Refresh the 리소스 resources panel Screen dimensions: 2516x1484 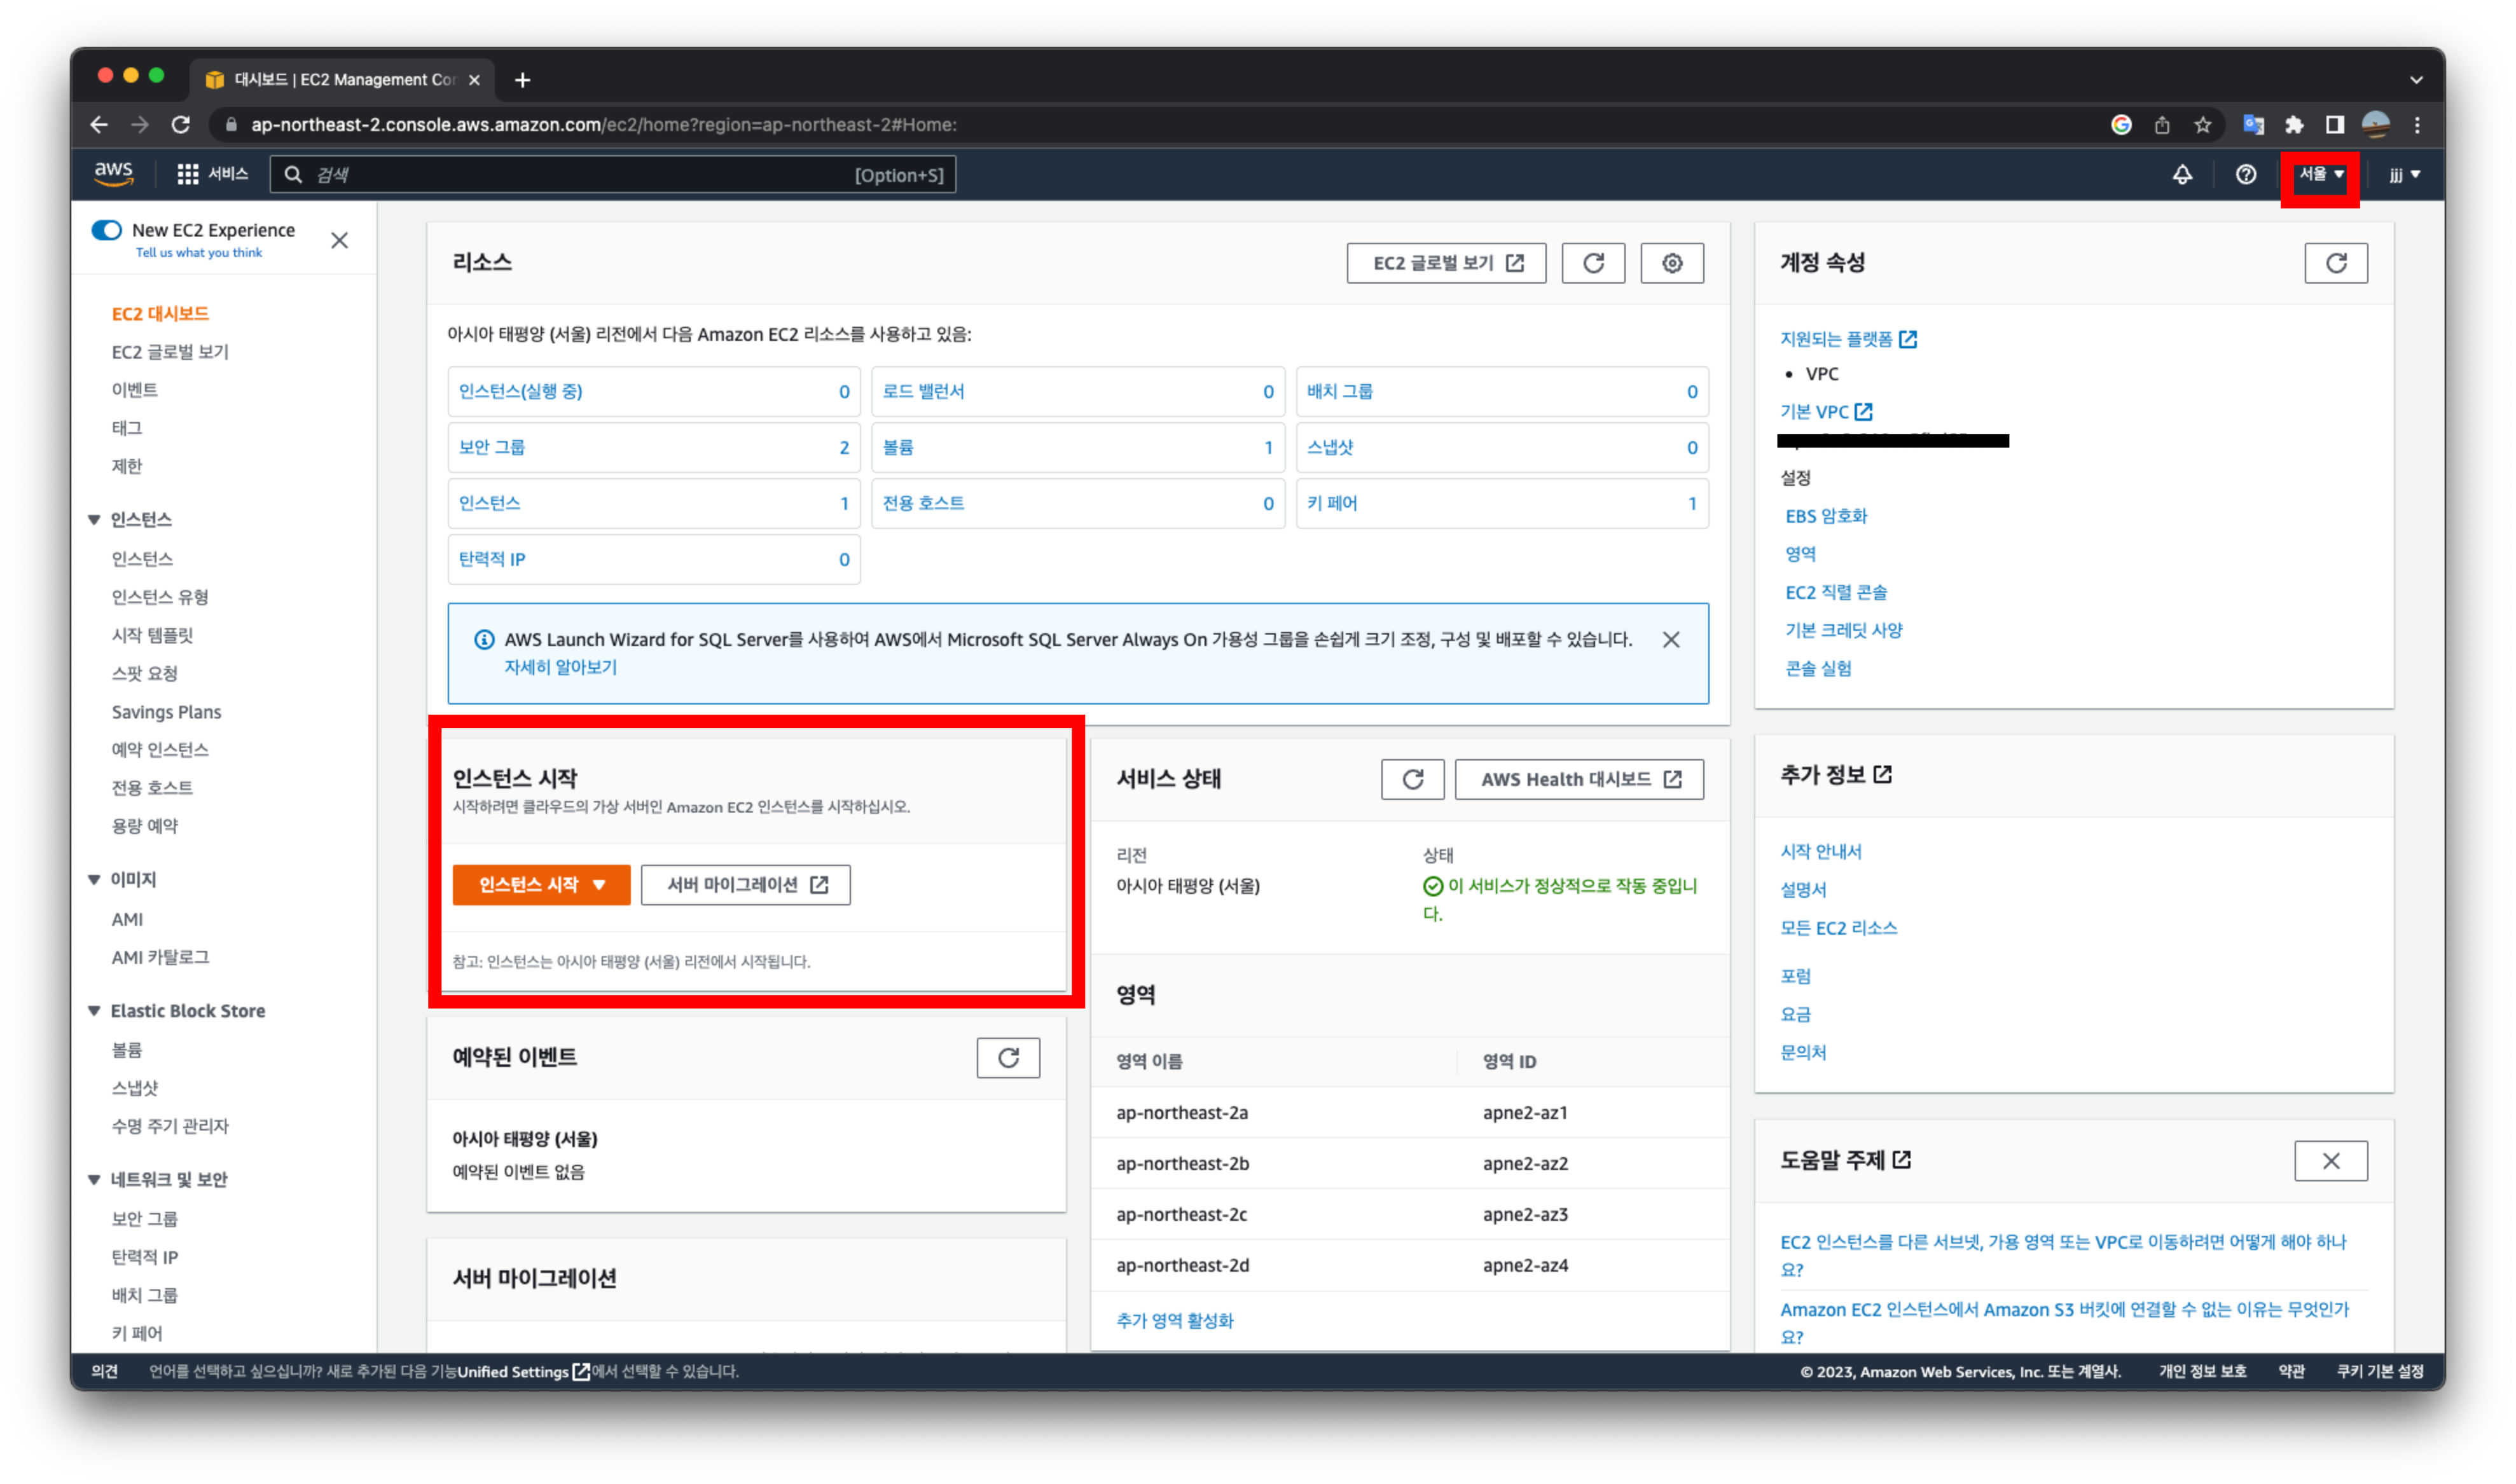[1593, 263]
